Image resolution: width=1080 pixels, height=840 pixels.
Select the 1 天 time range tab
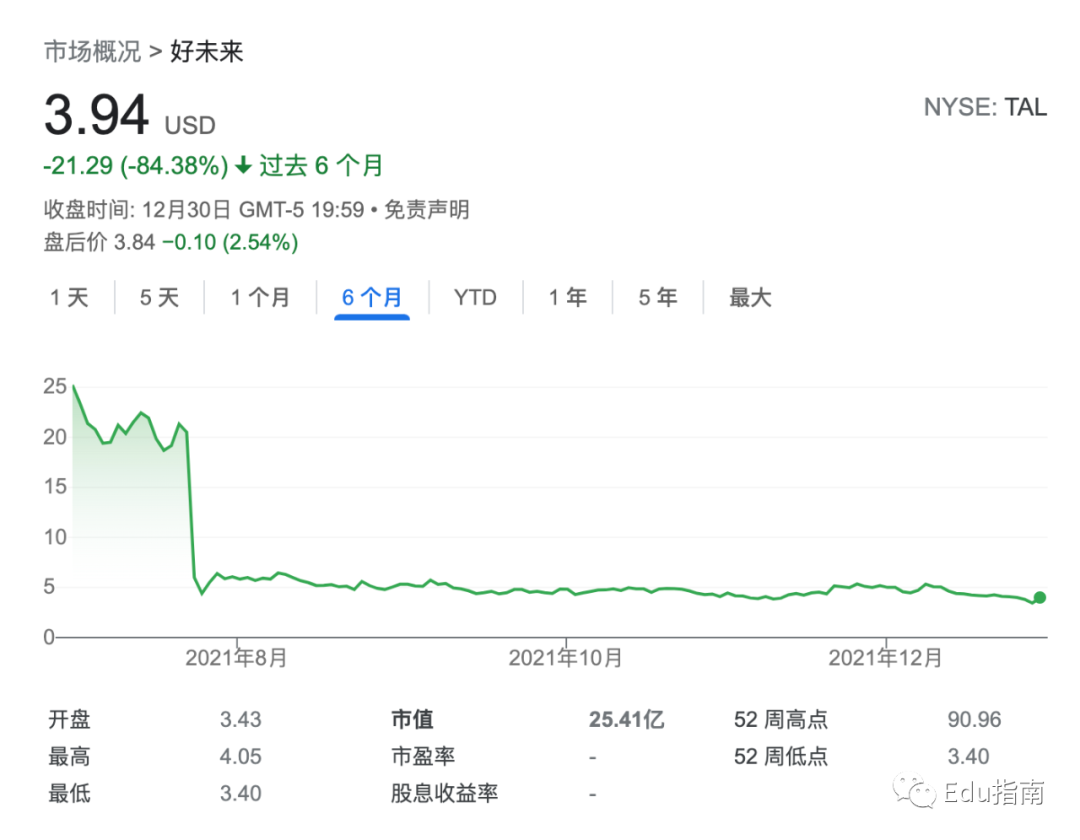(69, 297)
